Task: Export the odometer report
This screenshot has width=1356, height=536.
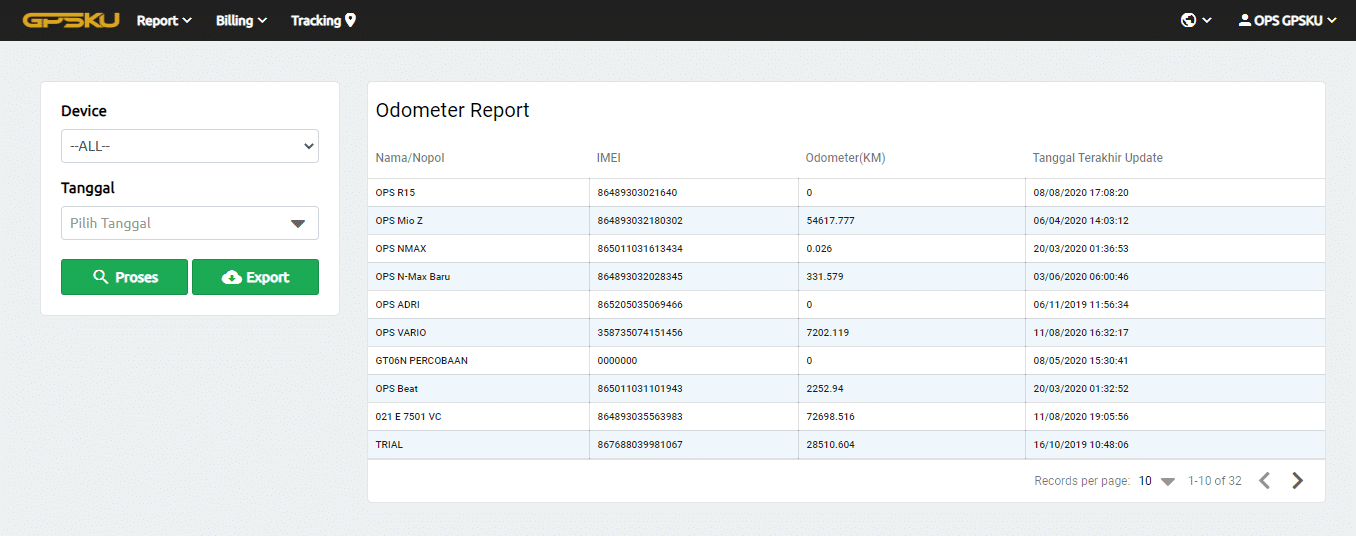Action: 255,277
